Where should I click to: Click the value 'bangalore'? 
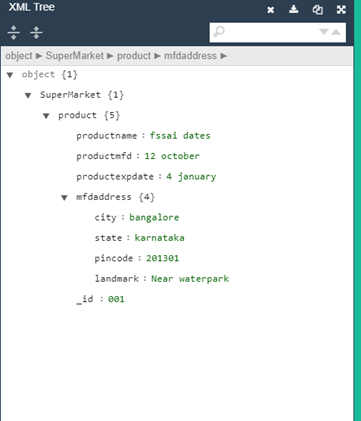click(154, 218)
